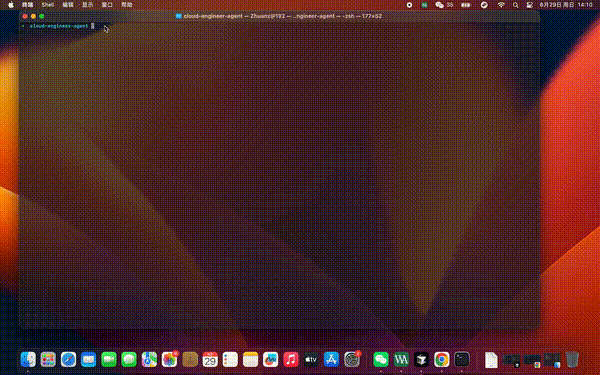Click the folder icon in Terminal title bar

pos(178,16)
